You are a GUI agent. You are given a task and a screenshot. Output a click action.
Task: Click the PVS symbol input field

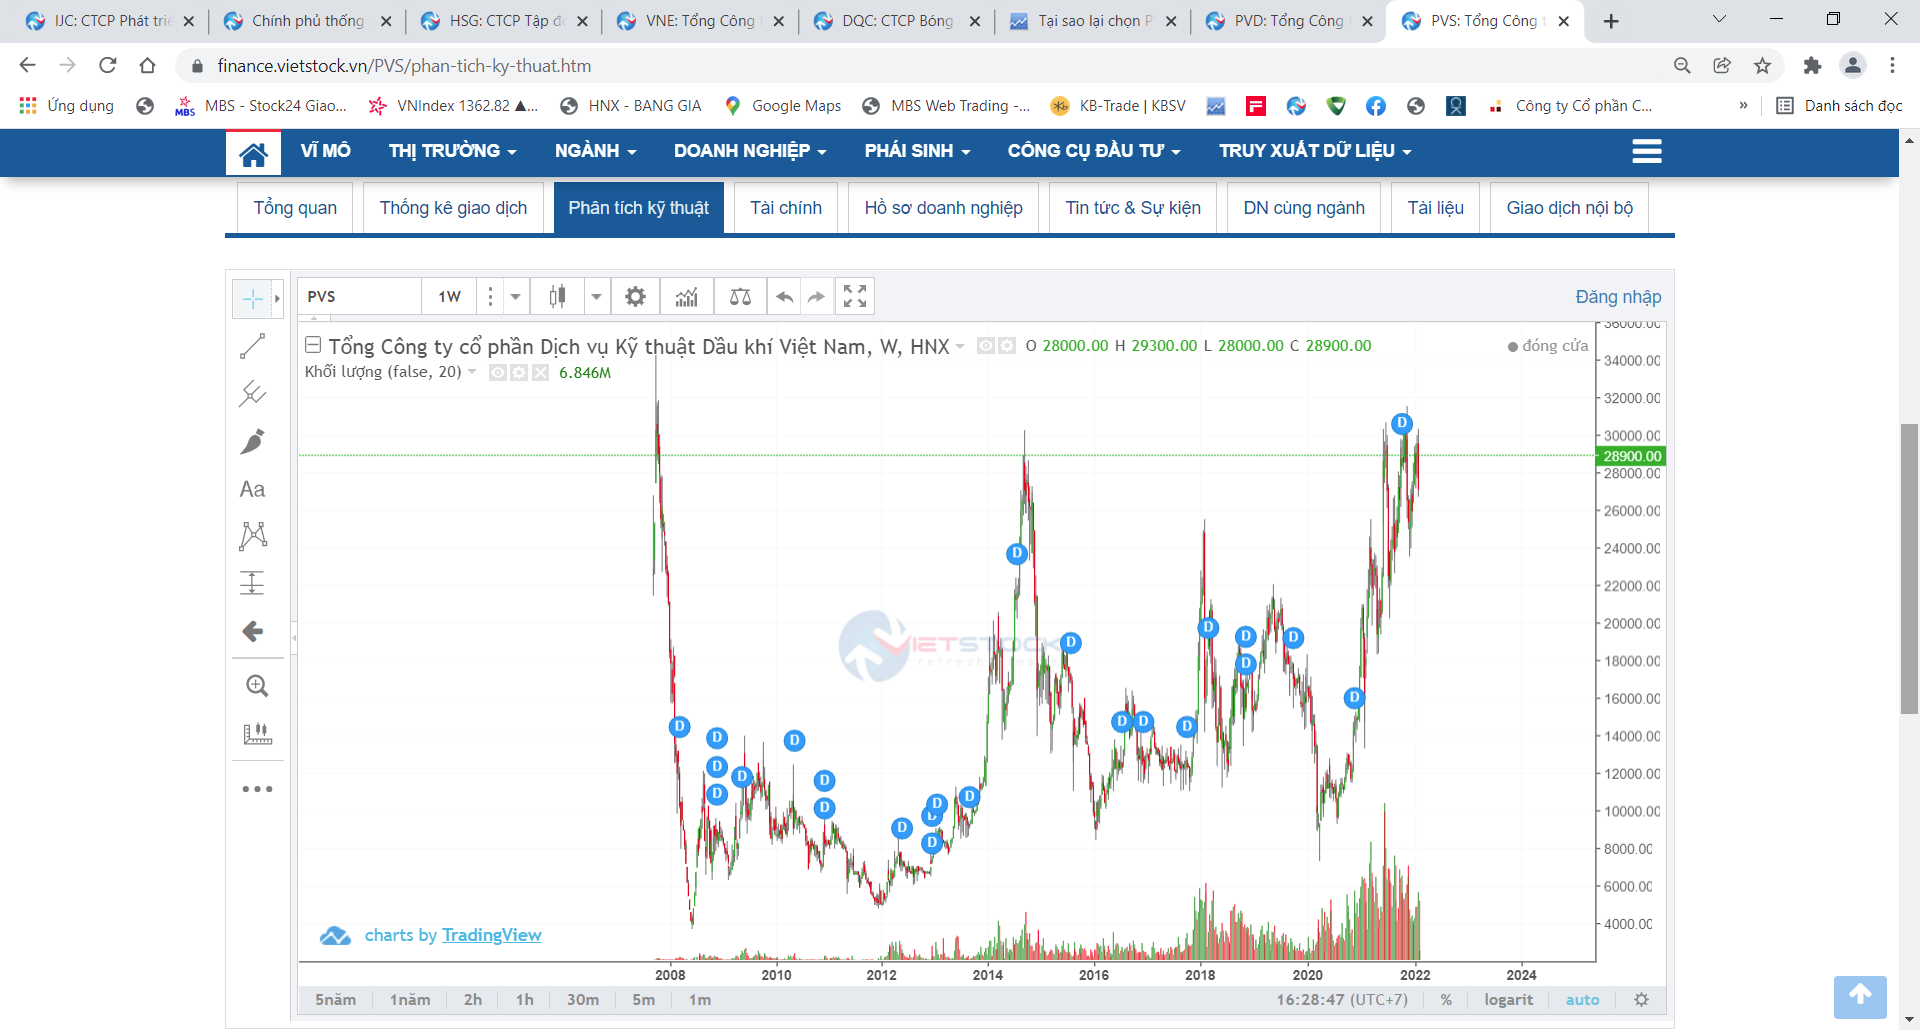click(360, 296)
